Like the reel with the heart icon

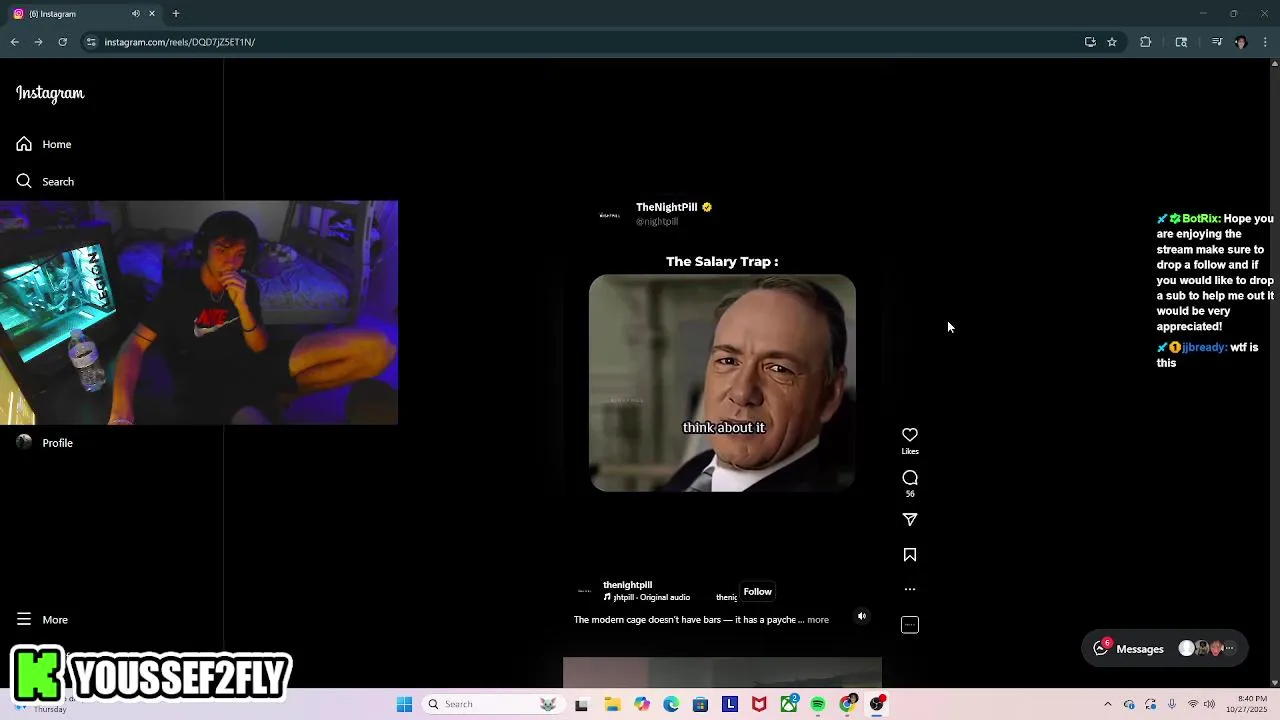click(910, 435)
